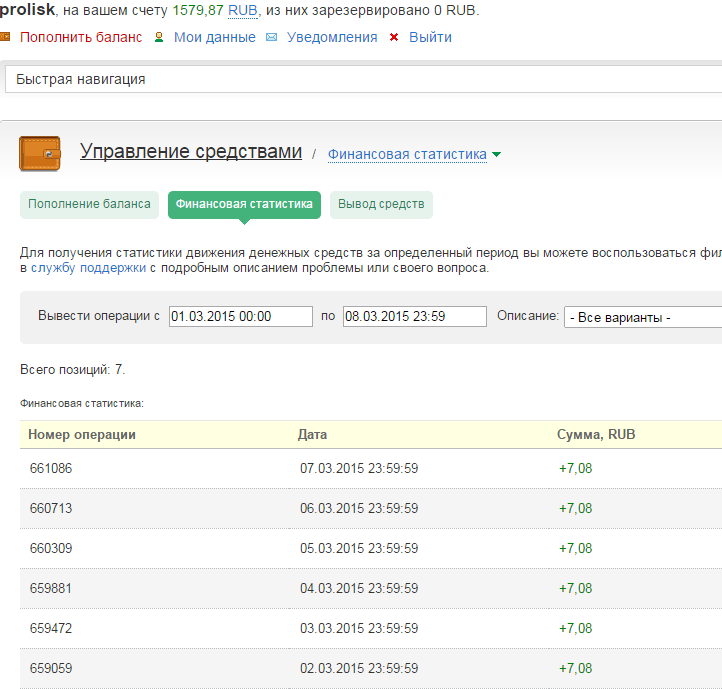The image size is (722, 689).
Task: Click the account balance 1579,87
Action: (x=198, y=10)
